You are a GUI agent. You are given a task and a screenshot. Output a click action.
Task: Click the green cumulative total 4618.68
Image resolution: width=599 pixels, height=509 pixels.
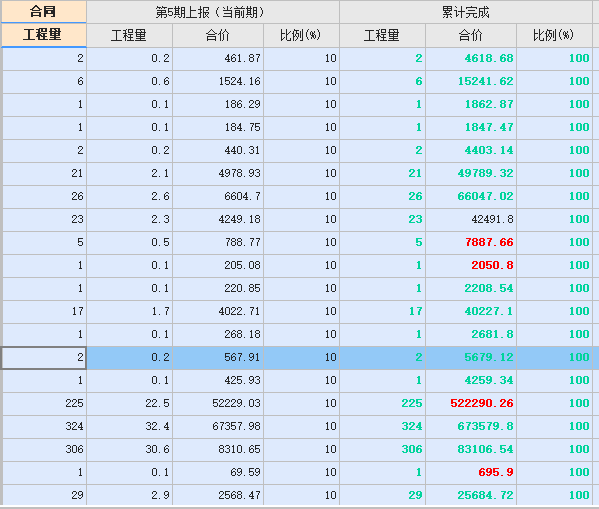(471, 58)
